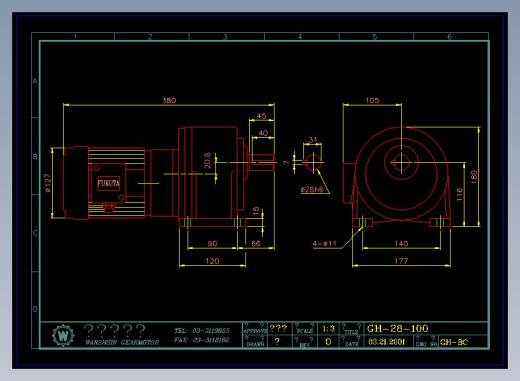Click the 03.21.2001 date entry
This screenshot has height=381, width=520.
(x=386, y=342)
